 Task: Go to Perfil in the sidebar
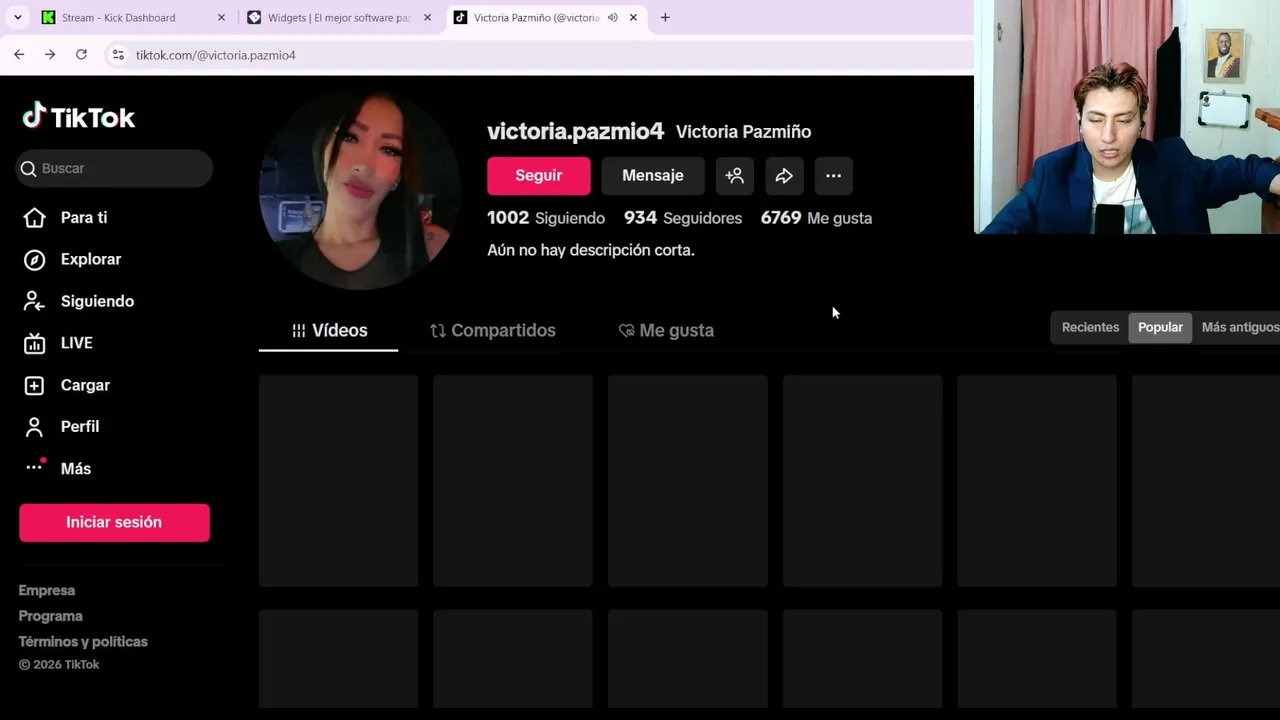pyautogui.click(x=60, y=427)
